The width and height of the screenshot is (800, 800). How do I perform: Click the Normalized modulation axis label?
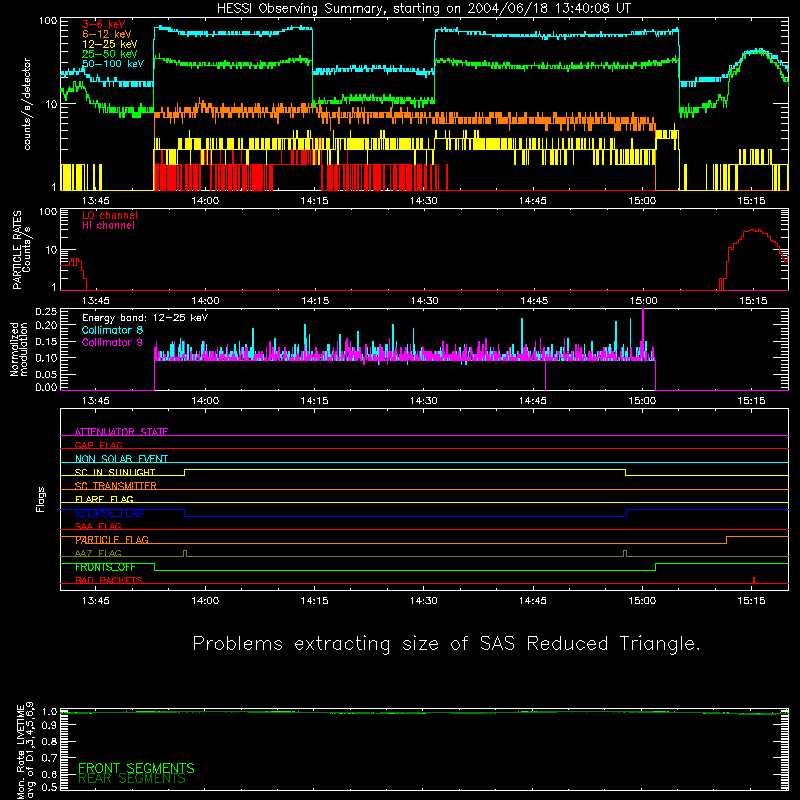19,349
